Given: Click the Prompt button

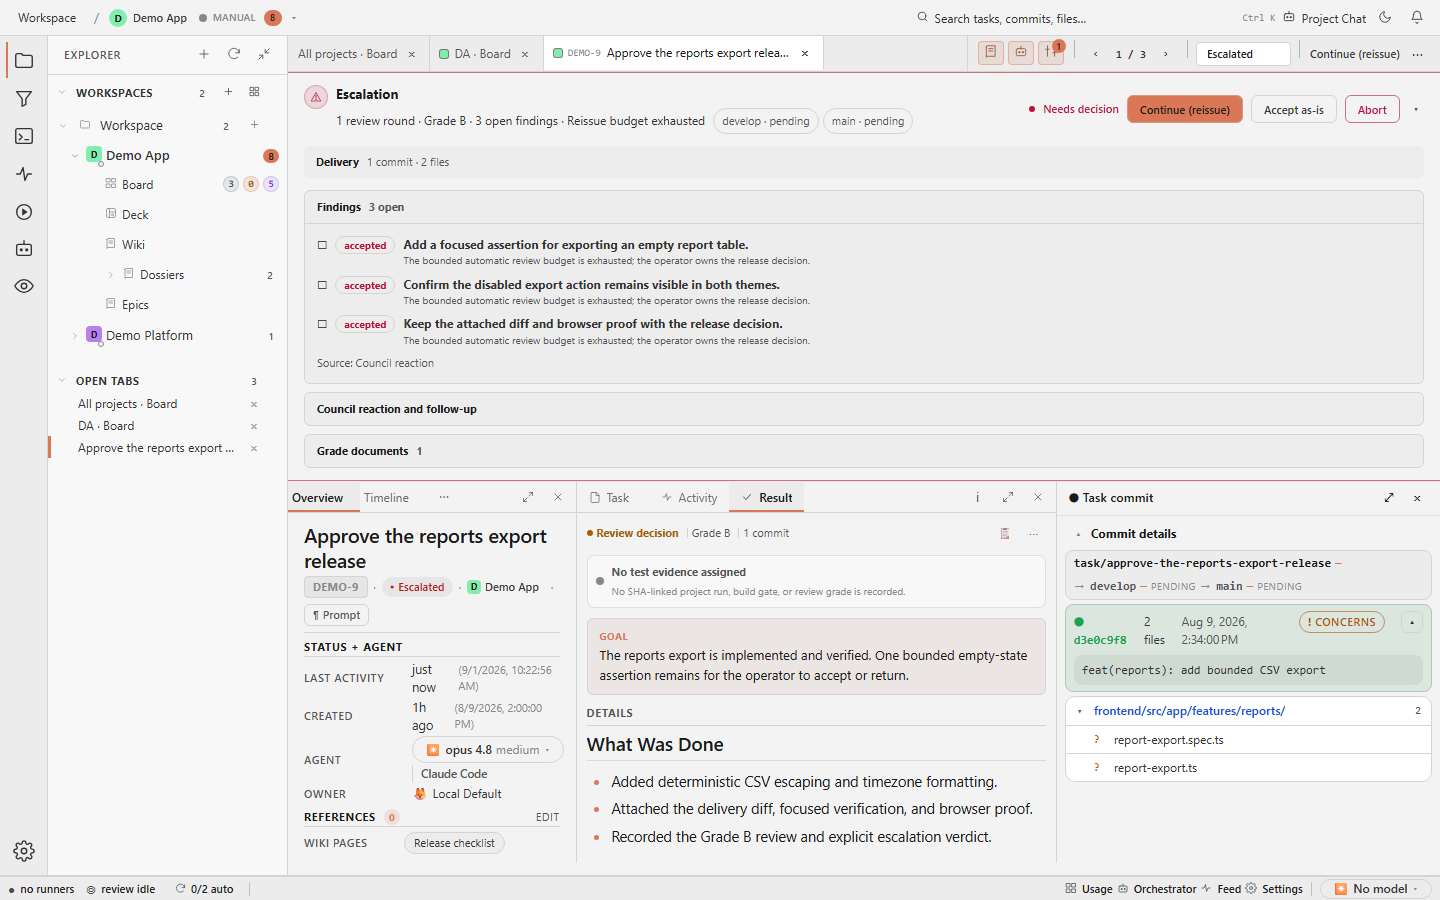Looking at the screenshot, I should click(336, 615).
